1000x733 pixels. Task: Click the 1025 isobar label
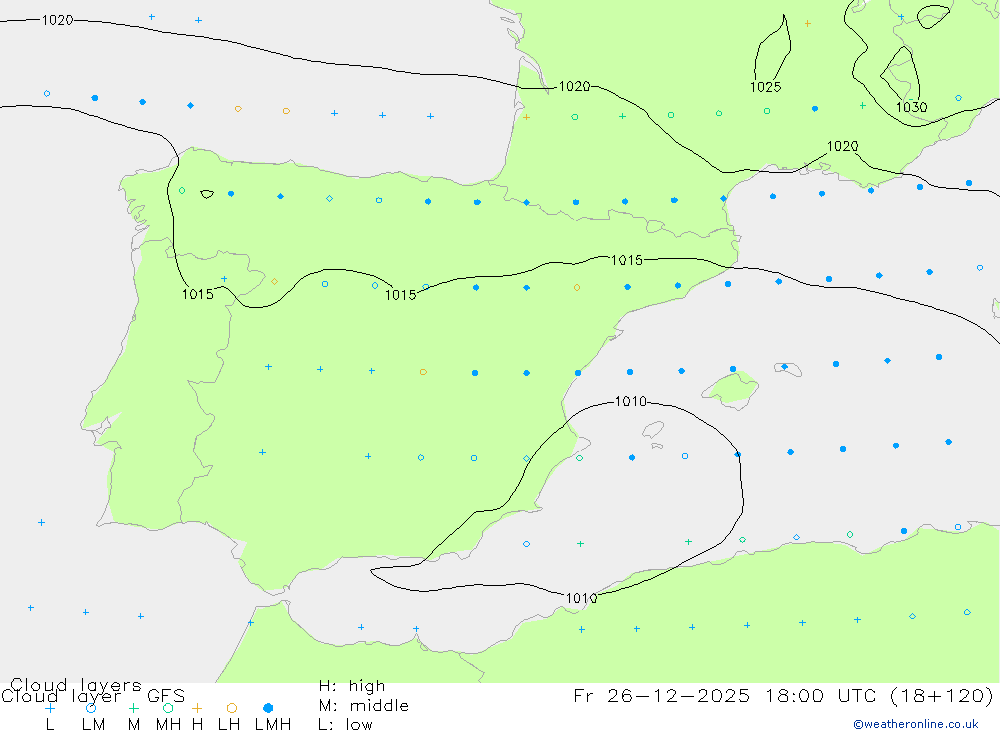coord(765,87)
